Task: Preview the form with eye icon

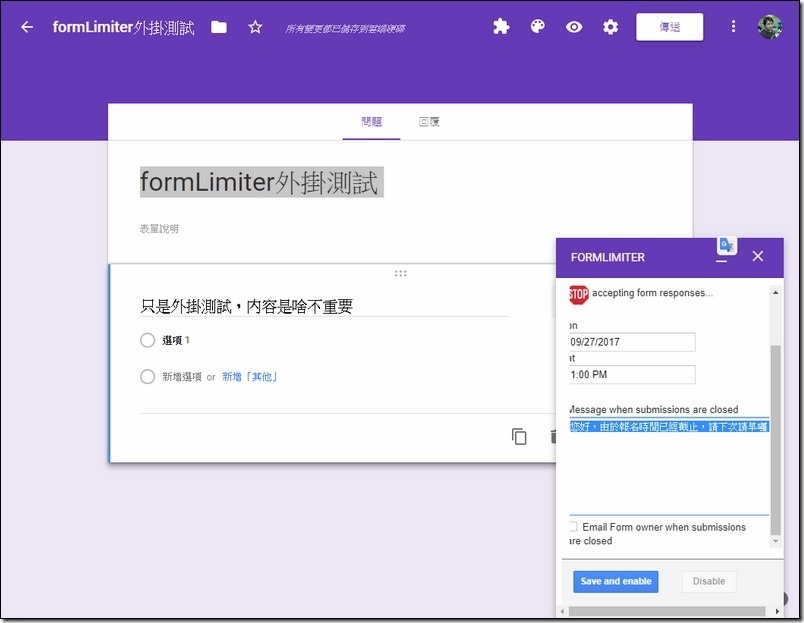Action: coord(574,27)
